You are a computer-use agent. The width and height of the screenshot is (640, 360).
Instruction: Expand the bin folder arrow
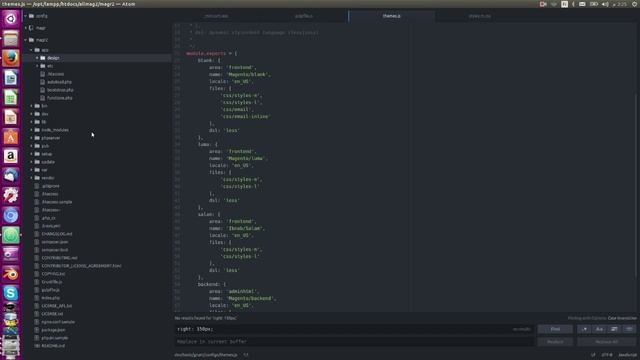point(31,106)
